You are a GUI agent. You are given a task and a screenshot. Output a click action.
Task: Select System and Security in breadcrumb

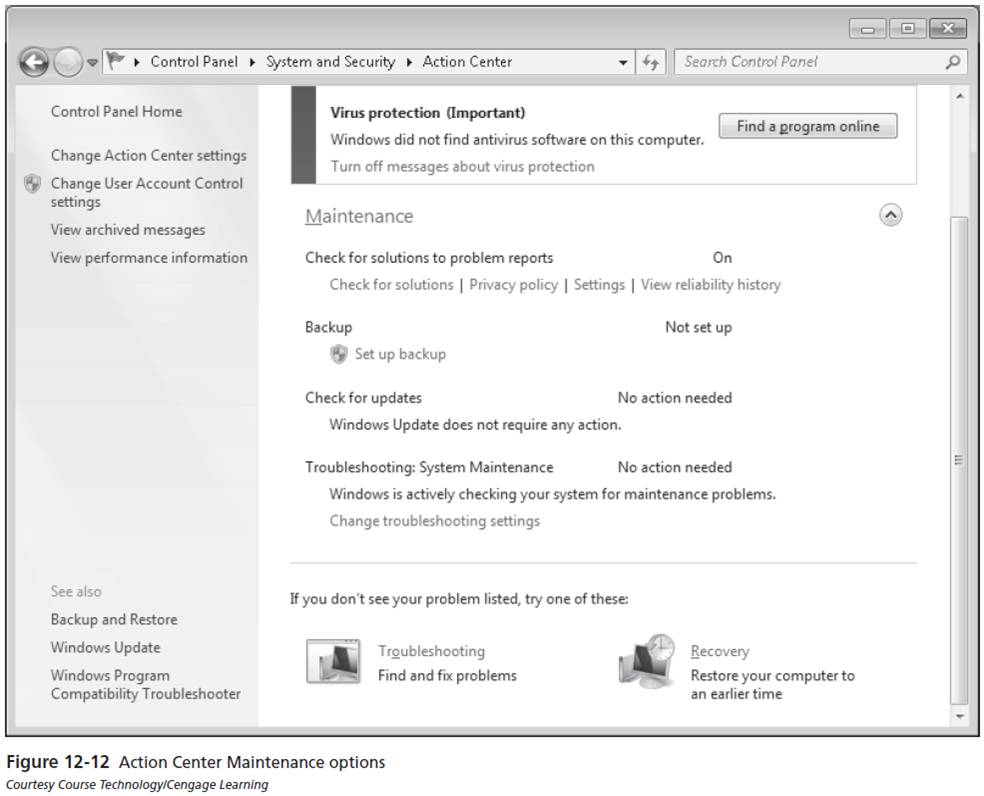point(330,62)
